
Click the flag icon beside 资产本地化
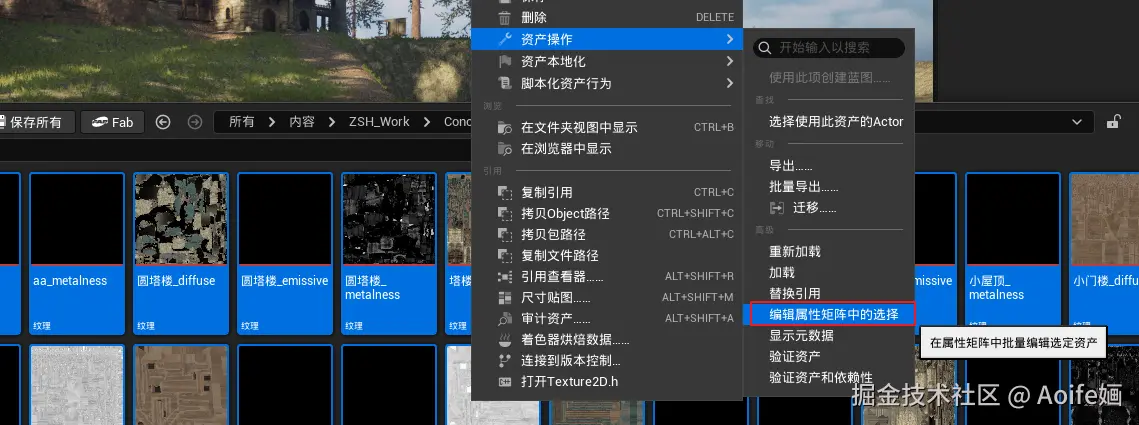click(x=504, y=62)
